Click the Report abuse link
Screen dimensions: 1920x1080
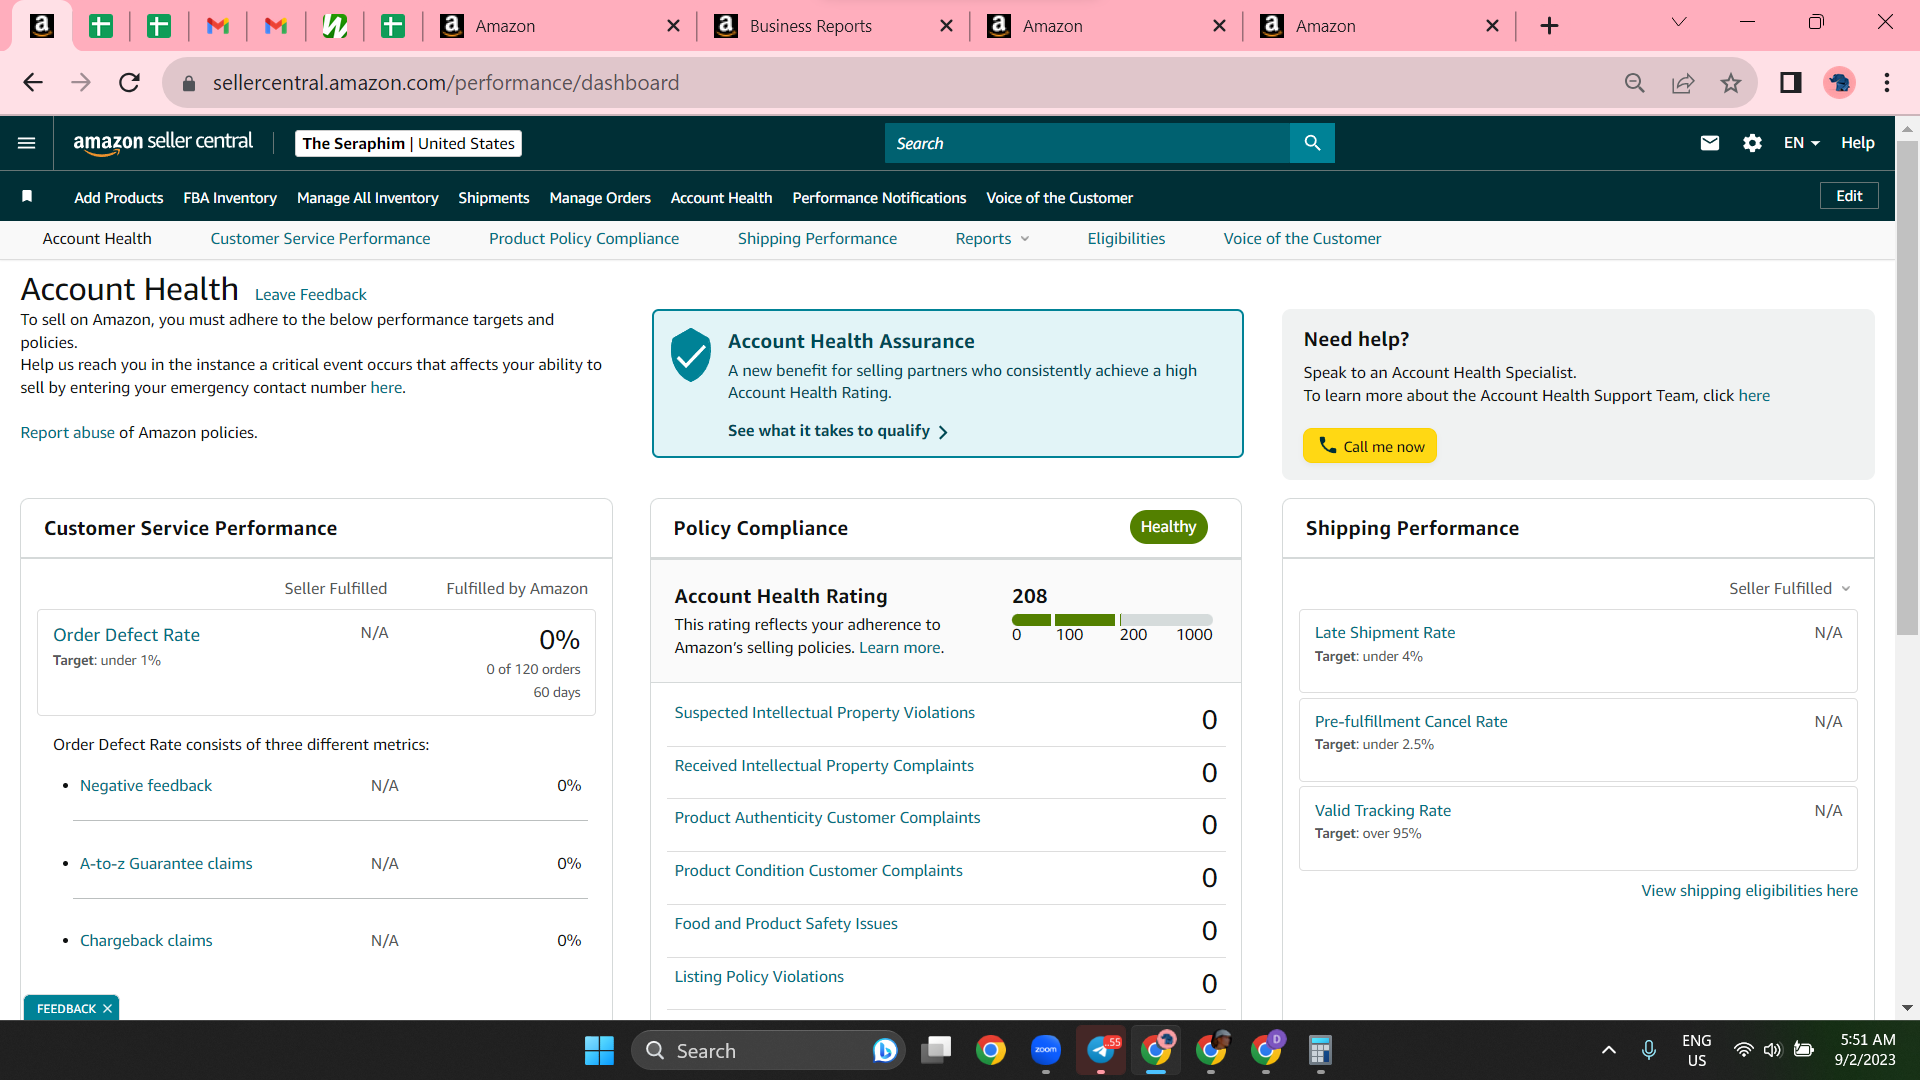[68, 433]
